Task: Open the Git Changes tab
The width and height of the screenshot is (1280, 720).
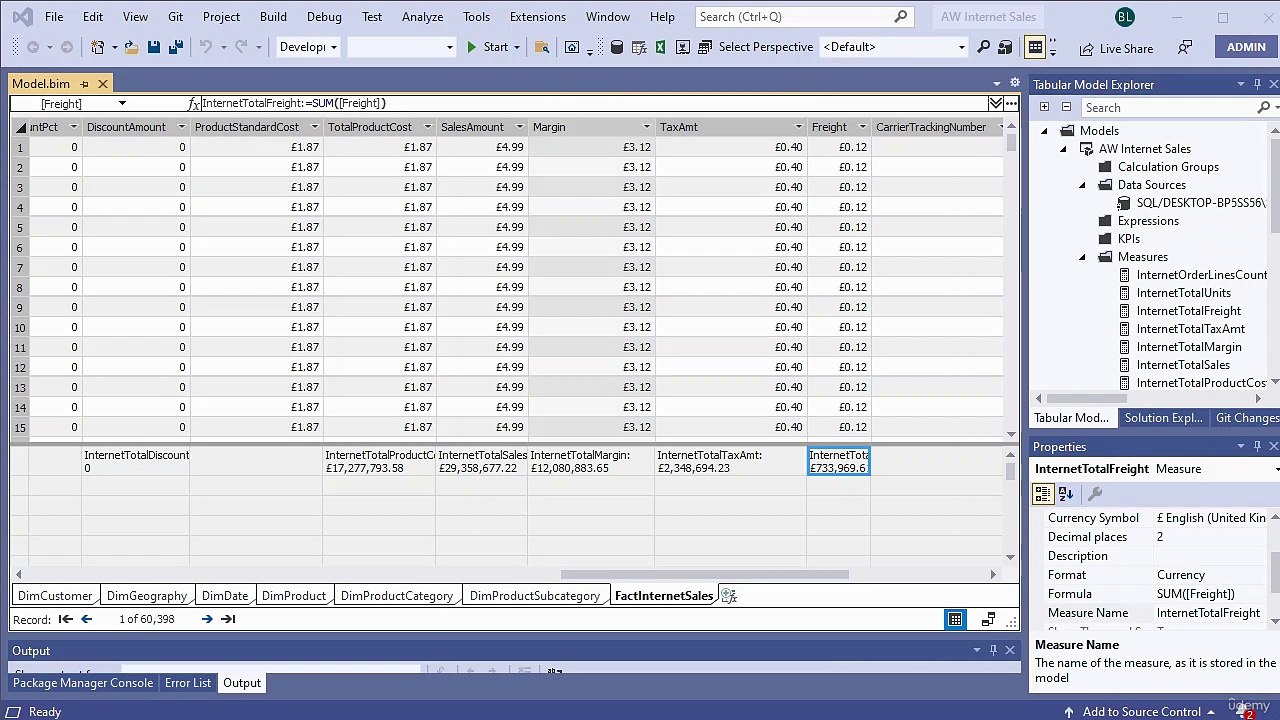Action: (1246, 418)
